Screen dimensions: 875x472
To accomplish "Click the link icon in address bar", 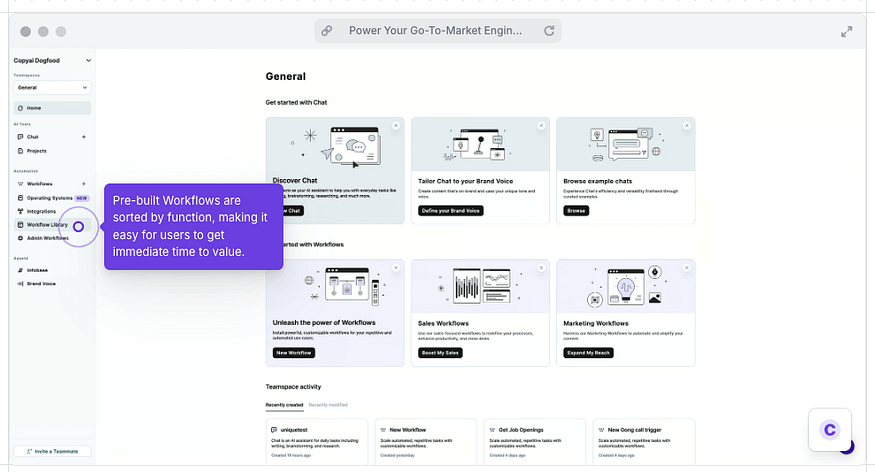I will click(326, 31).
